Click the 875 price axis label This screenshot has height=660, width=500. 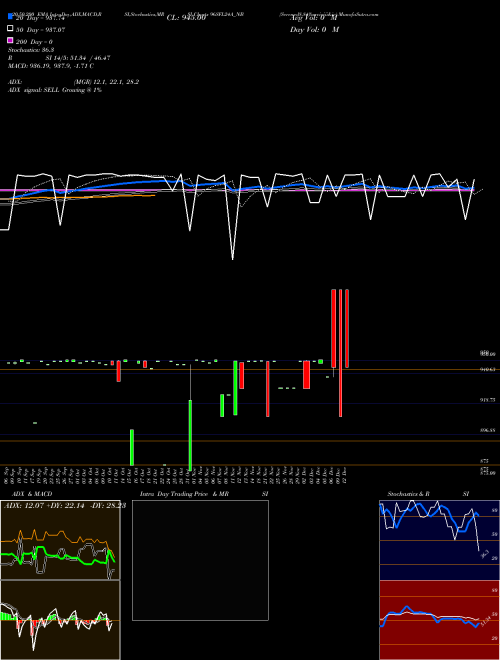click(x=484, y=461)
